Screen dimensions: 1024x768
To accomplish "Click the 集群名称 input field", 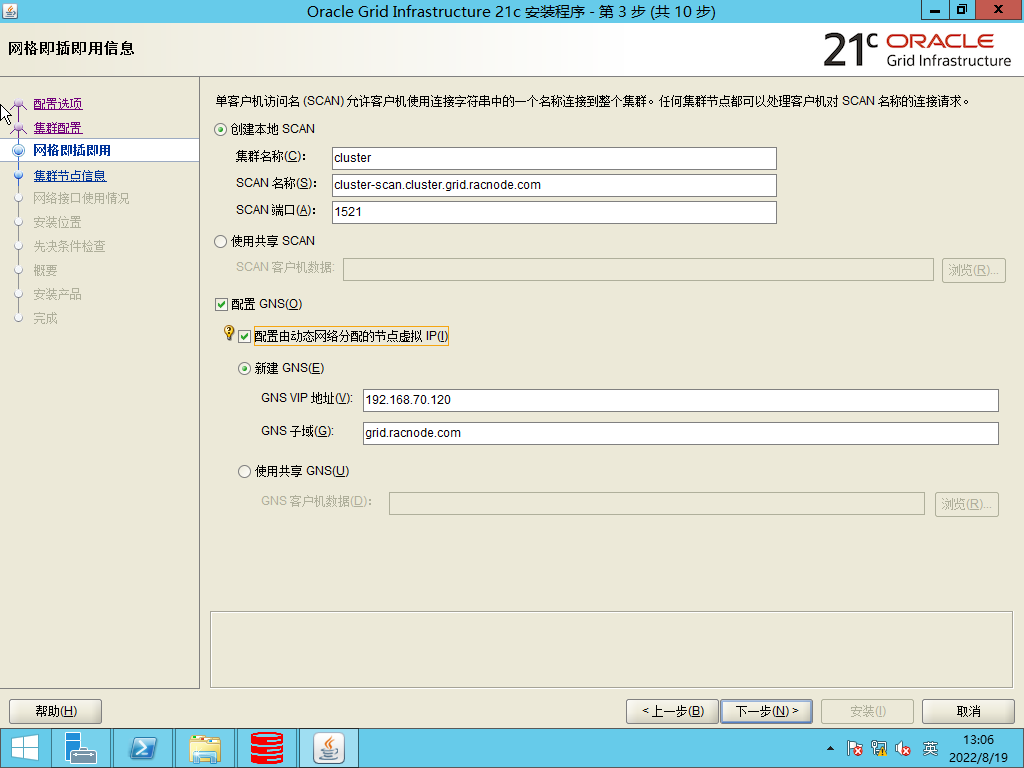I will click(x=554, y=158).
